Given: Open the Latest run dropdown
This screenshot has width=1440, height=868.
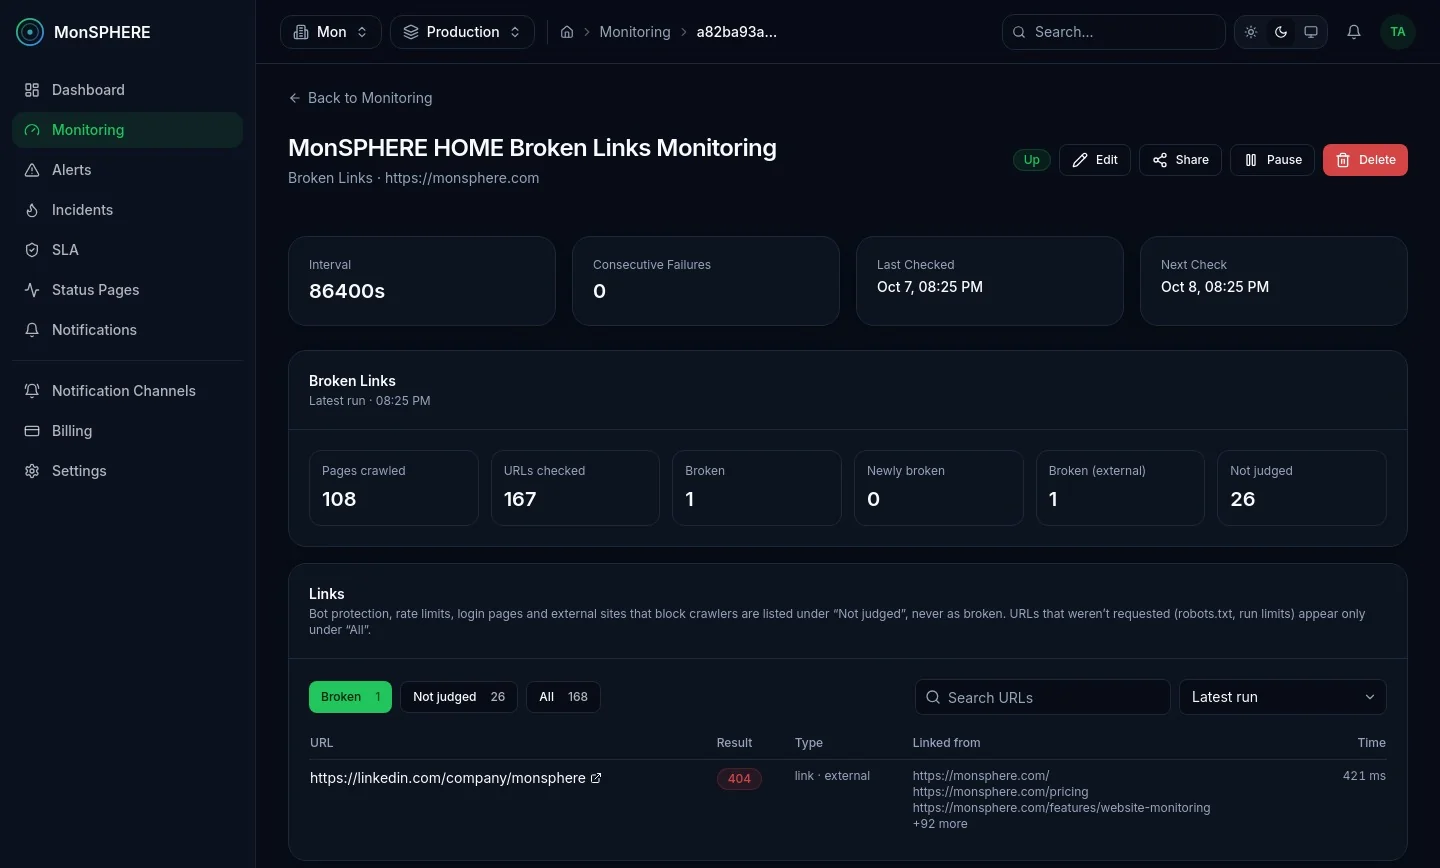Looking at the screenshot, I should 1283,697.
